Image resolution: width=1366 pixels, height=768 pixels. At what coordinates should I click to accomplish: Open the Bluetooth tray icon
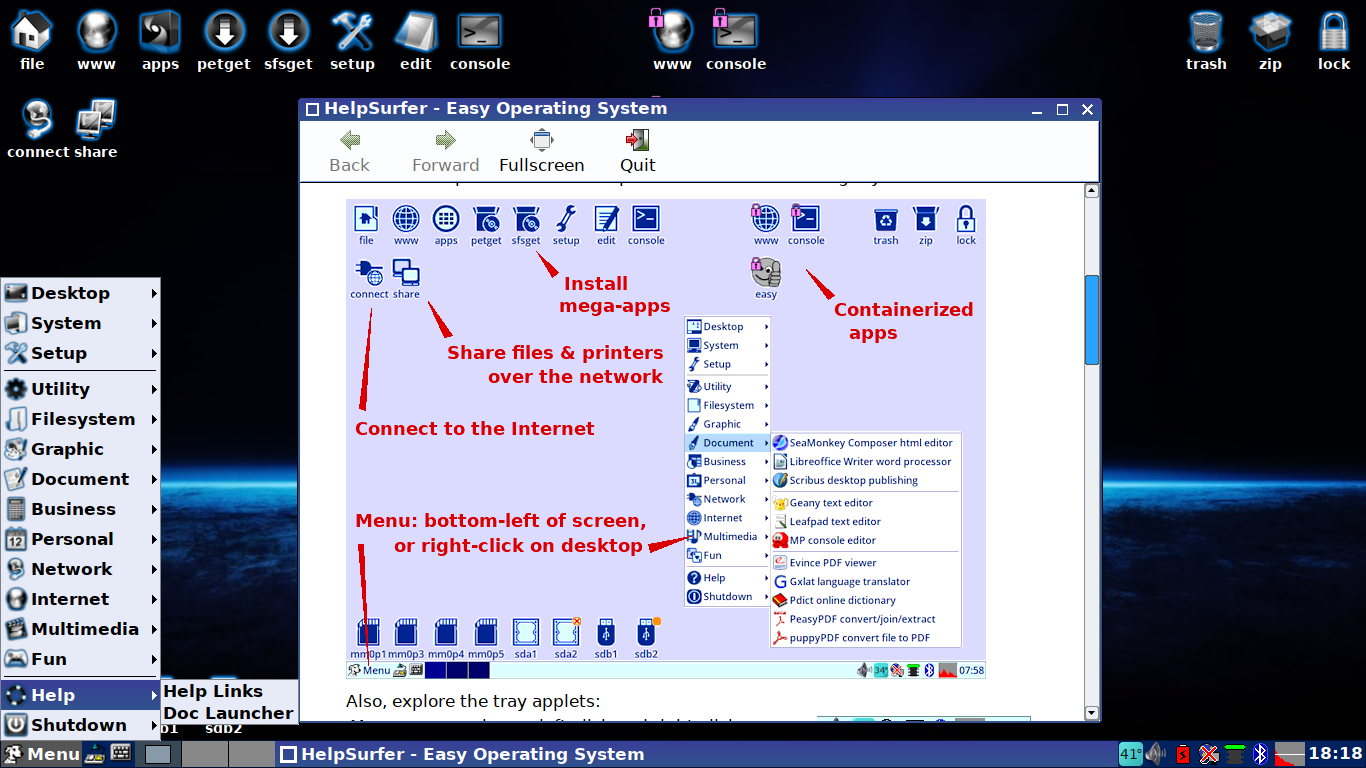click(x=1261, y=754)
